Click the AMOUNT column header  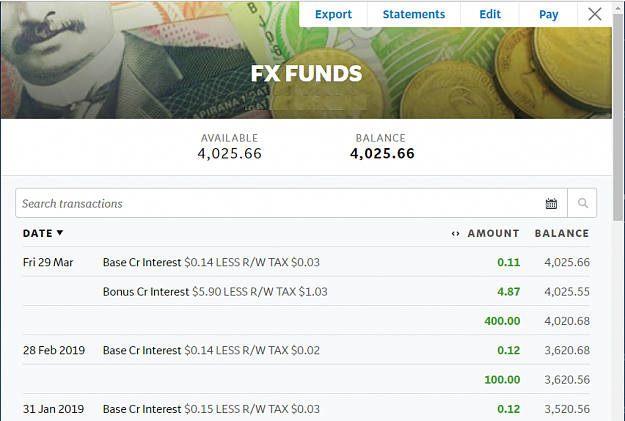click(493, 233)
